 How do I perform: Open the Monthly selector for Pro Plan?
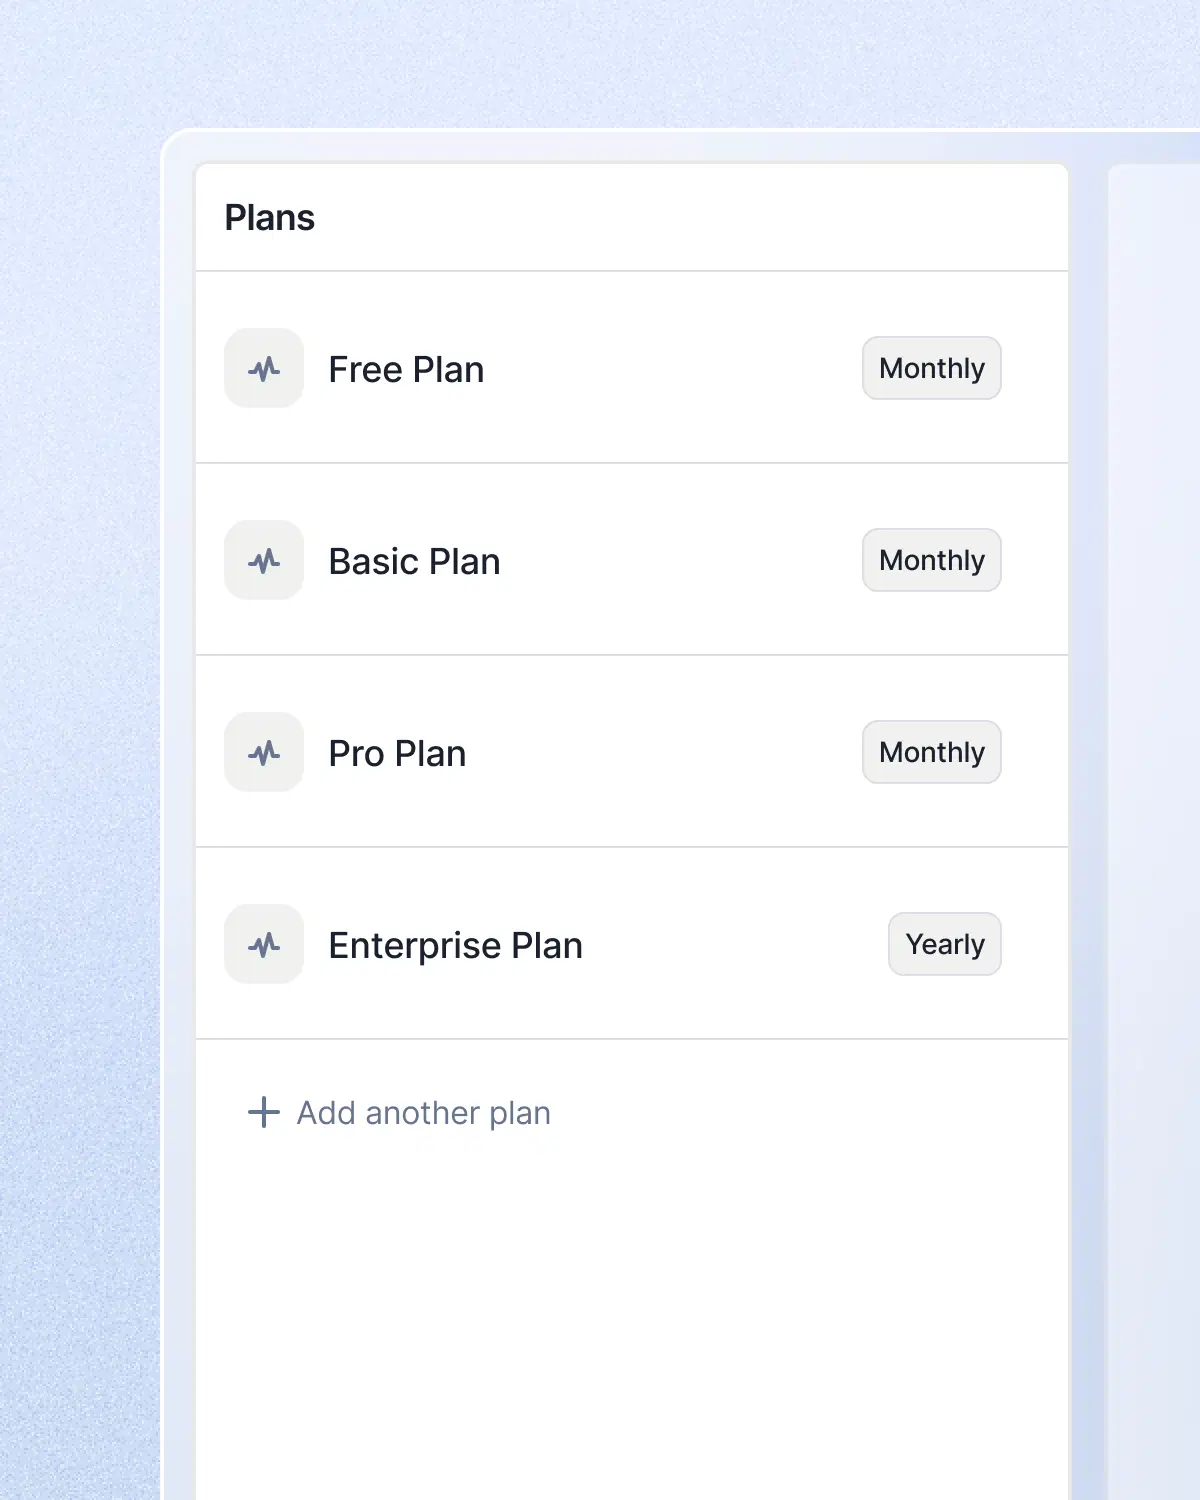[x=931, y=752]
